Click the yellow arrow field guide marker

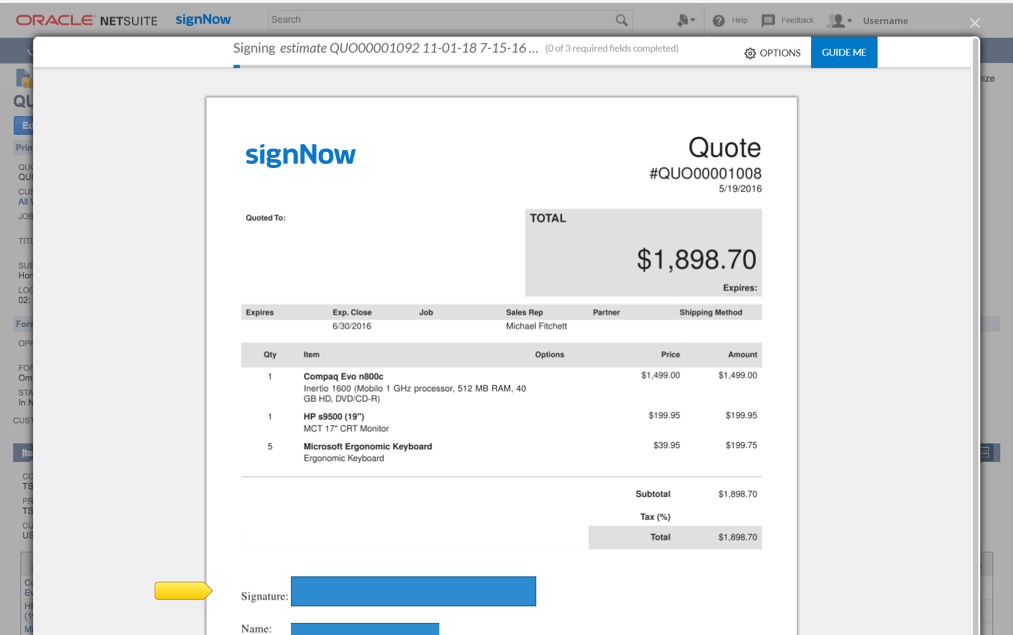183,591
